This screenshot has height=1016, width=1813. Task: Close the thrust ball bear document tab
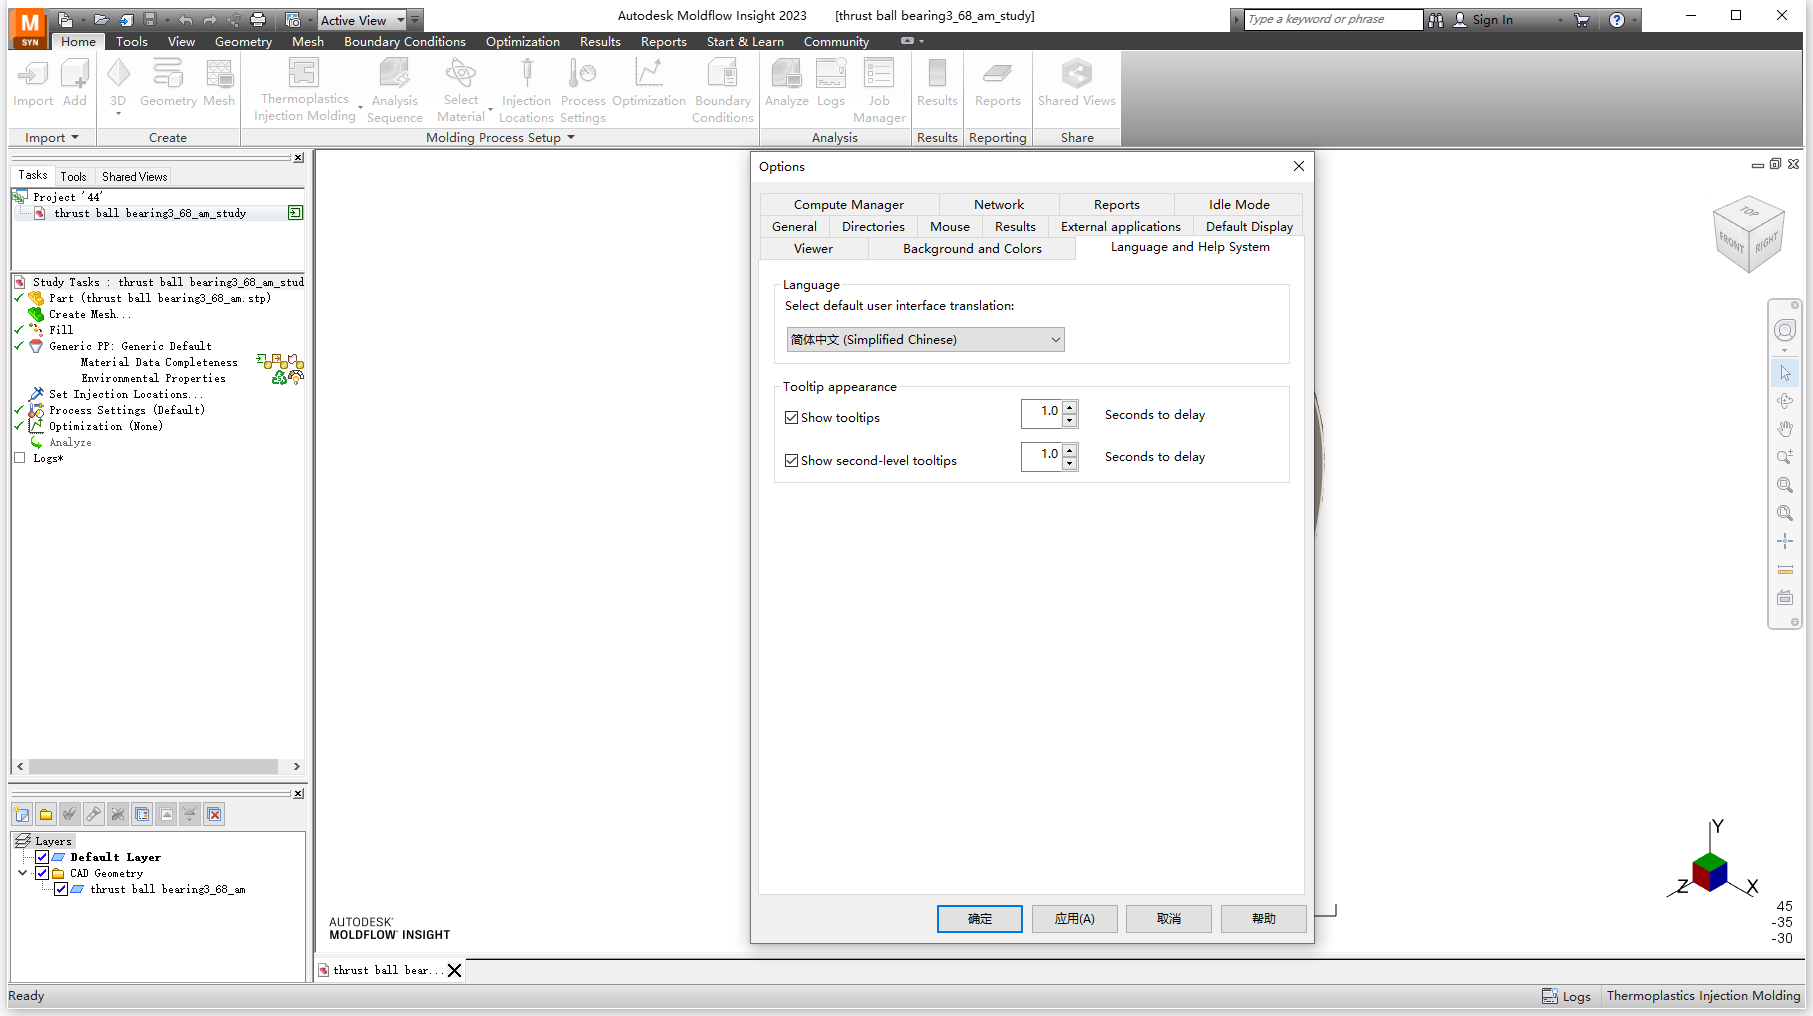click(x=455, y=971)
